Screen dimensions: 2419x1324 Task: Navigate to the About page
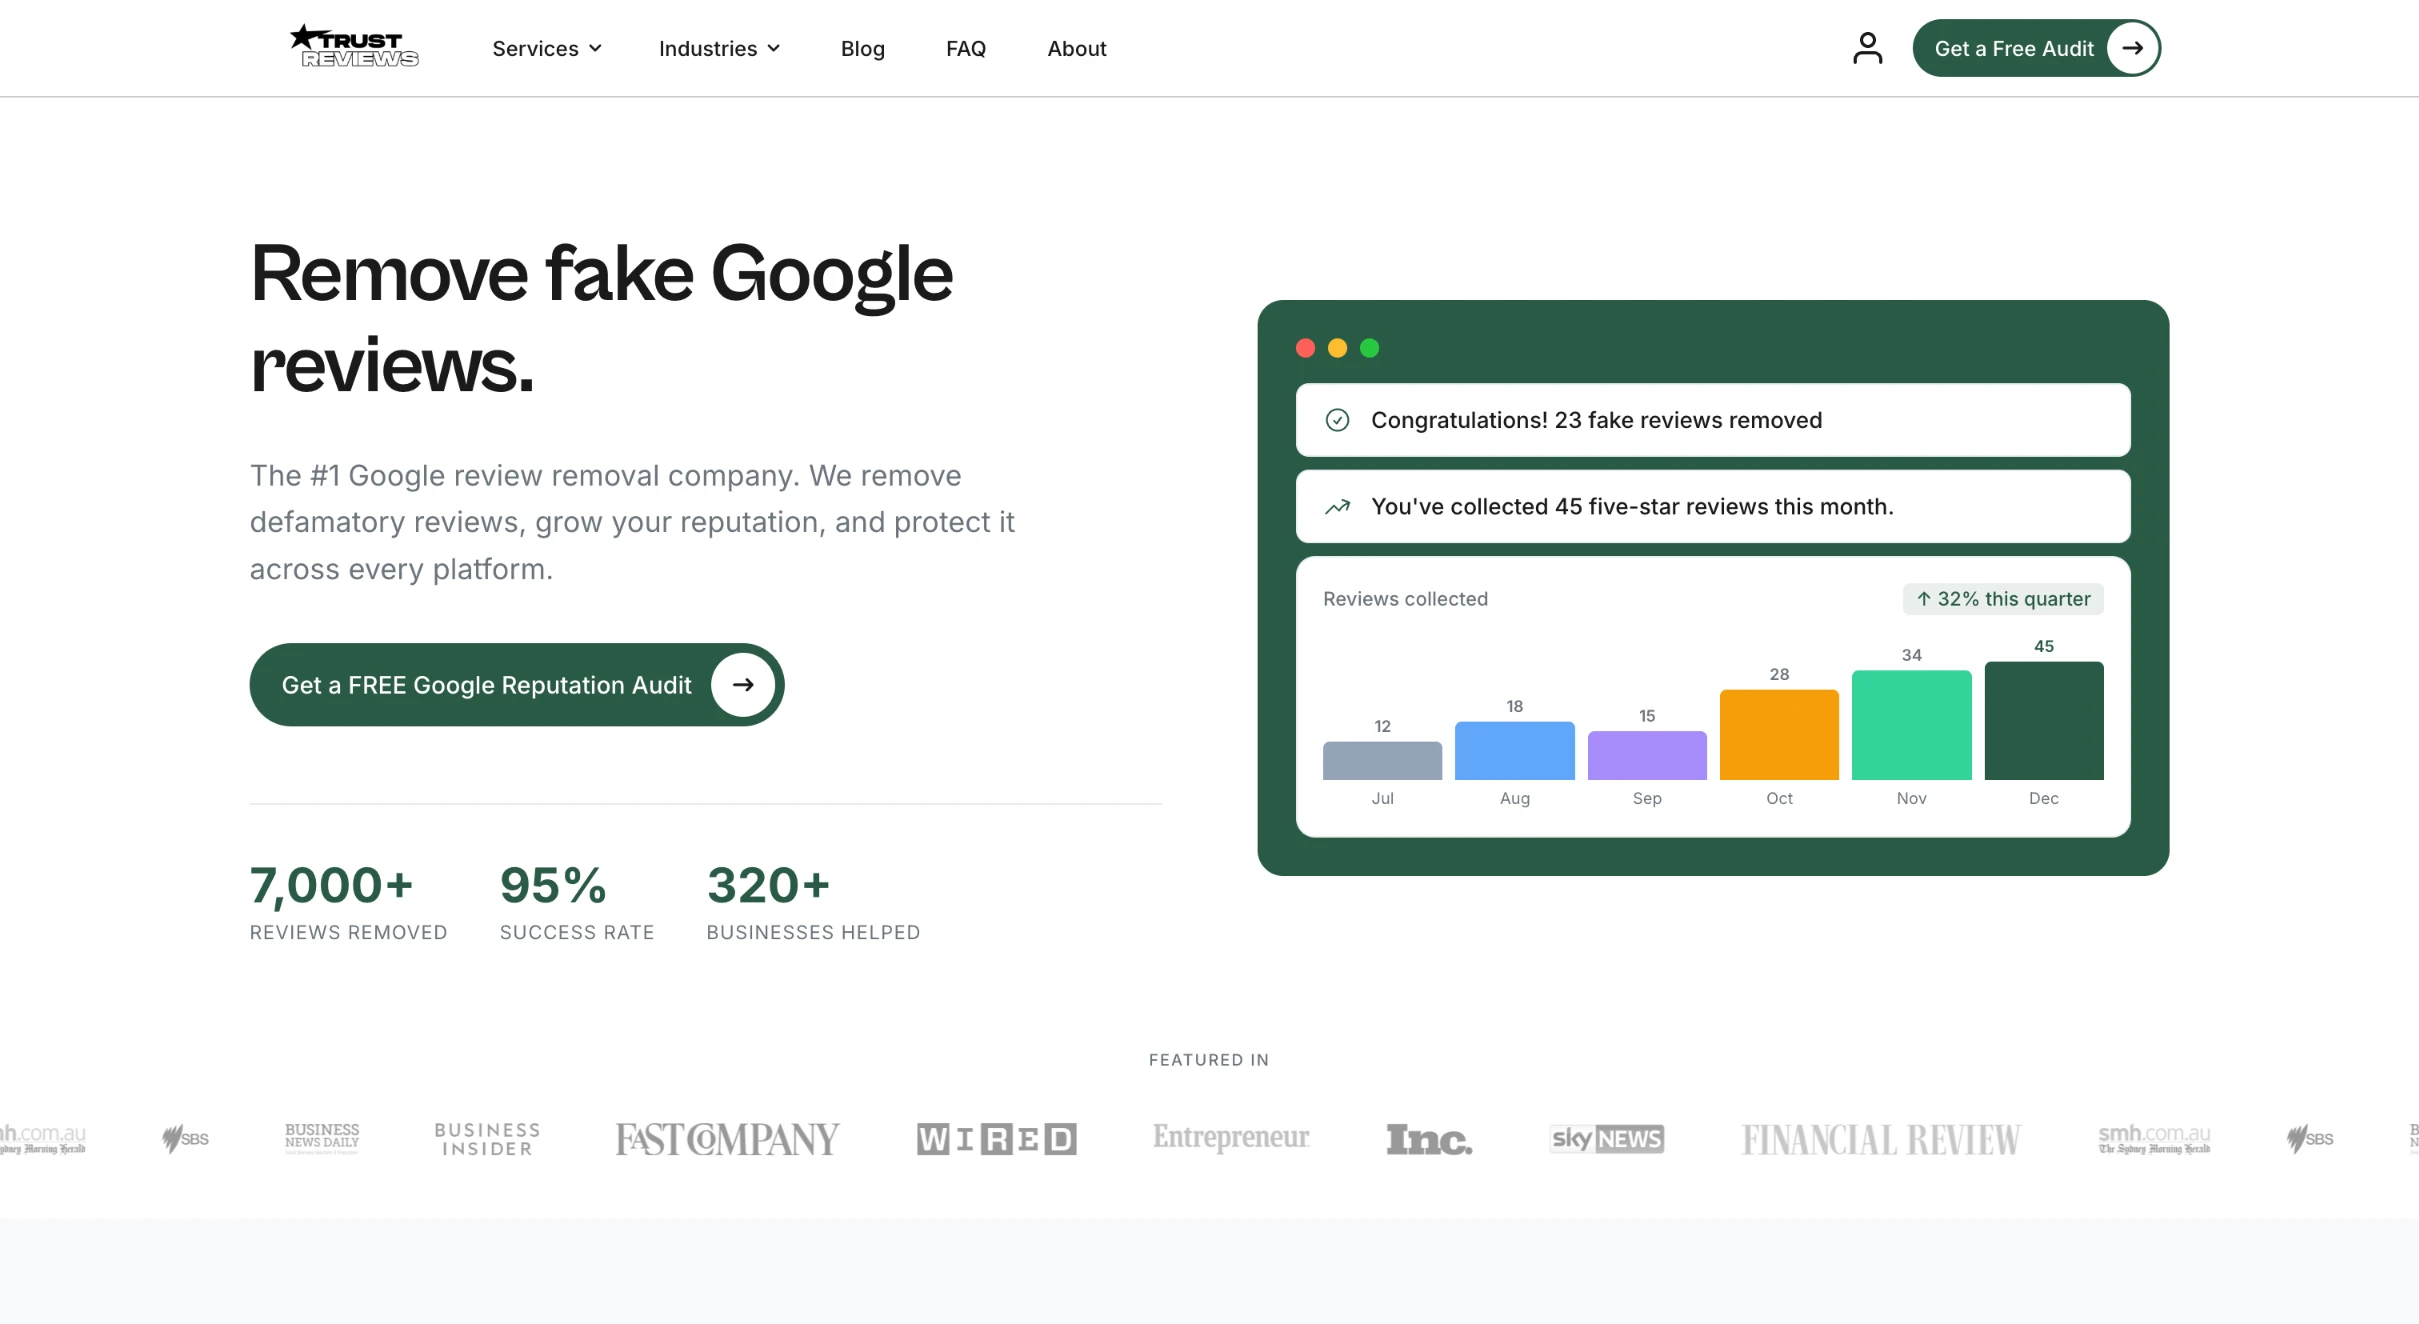click(x=1076, y=48)
